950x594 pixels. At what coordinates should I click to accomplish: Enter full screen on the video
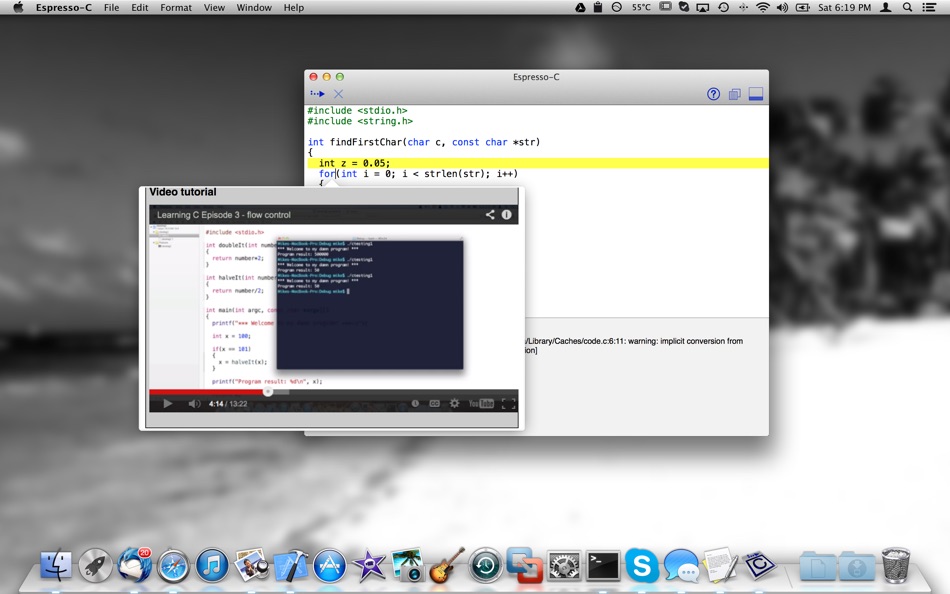click(x=508, y=404)
